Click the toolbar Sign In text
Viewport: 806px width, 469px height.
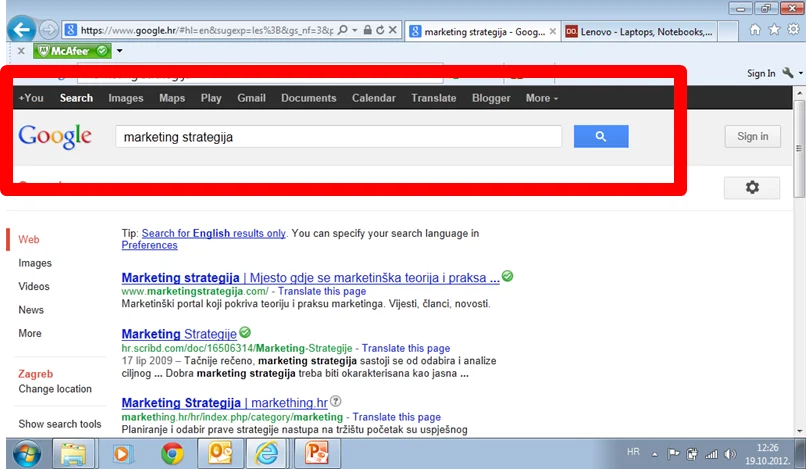(761, 73)
